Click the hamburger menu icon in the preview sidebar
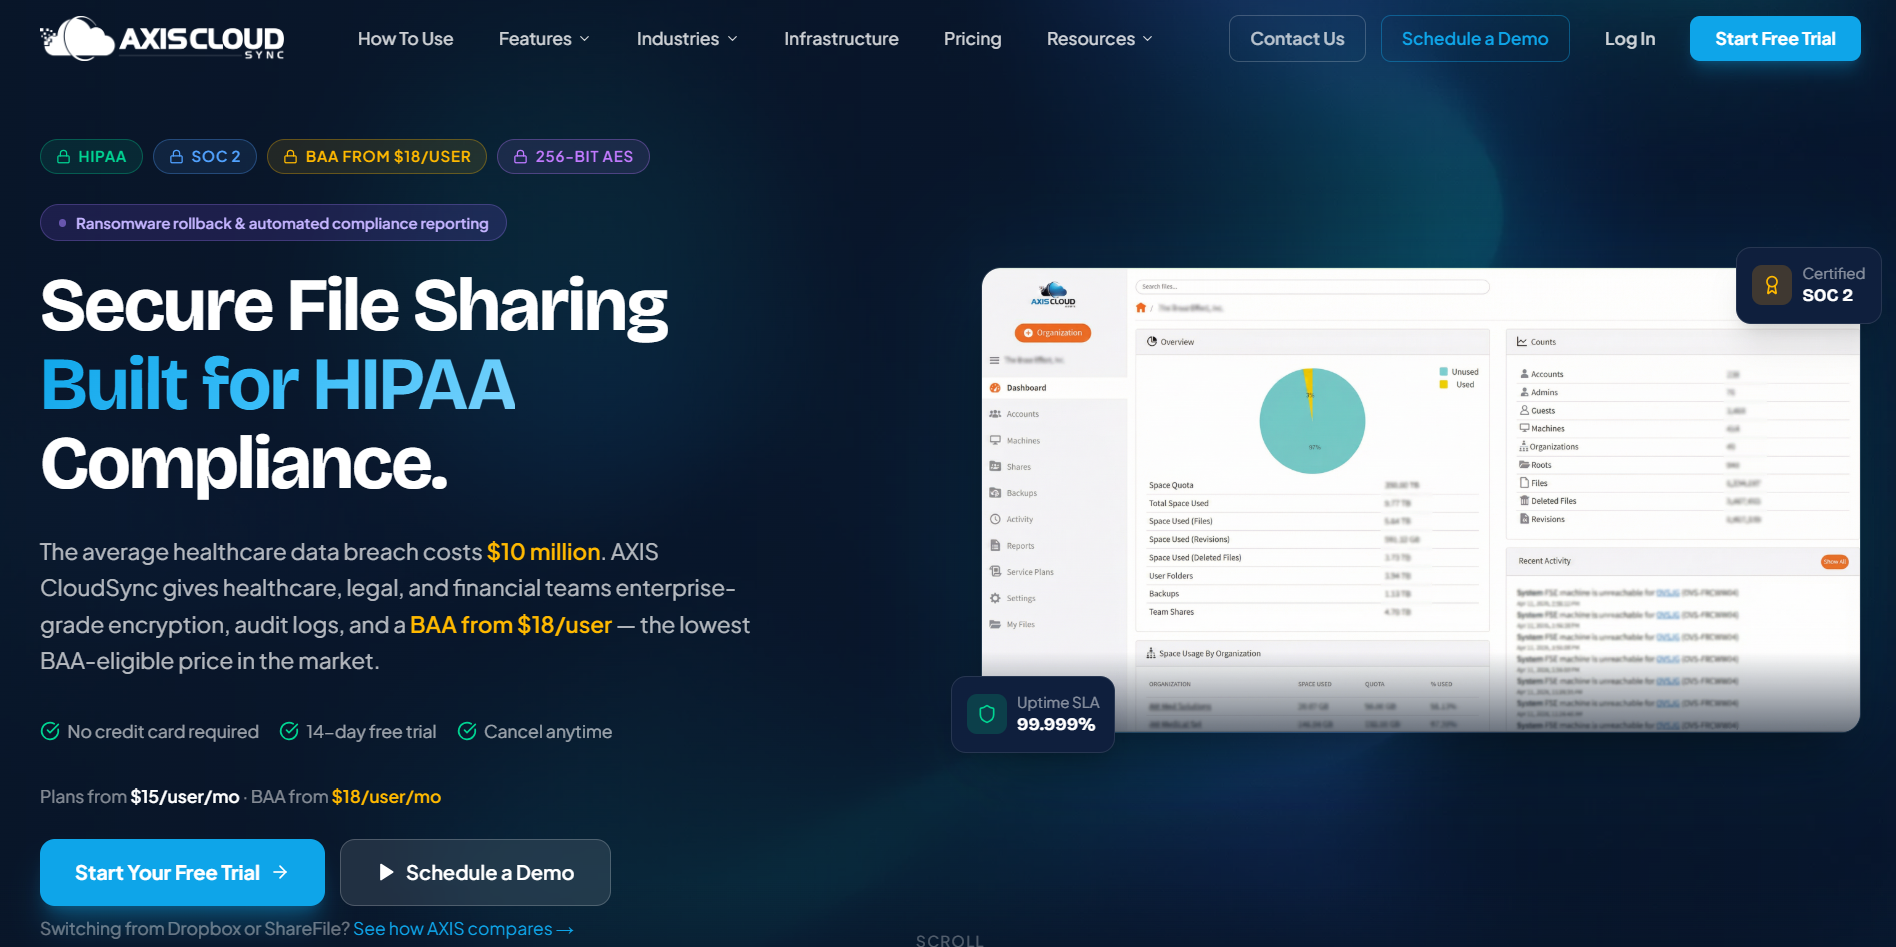This screenshot has height=947, width=1896. pyautogui.click(x=994, y=360)
